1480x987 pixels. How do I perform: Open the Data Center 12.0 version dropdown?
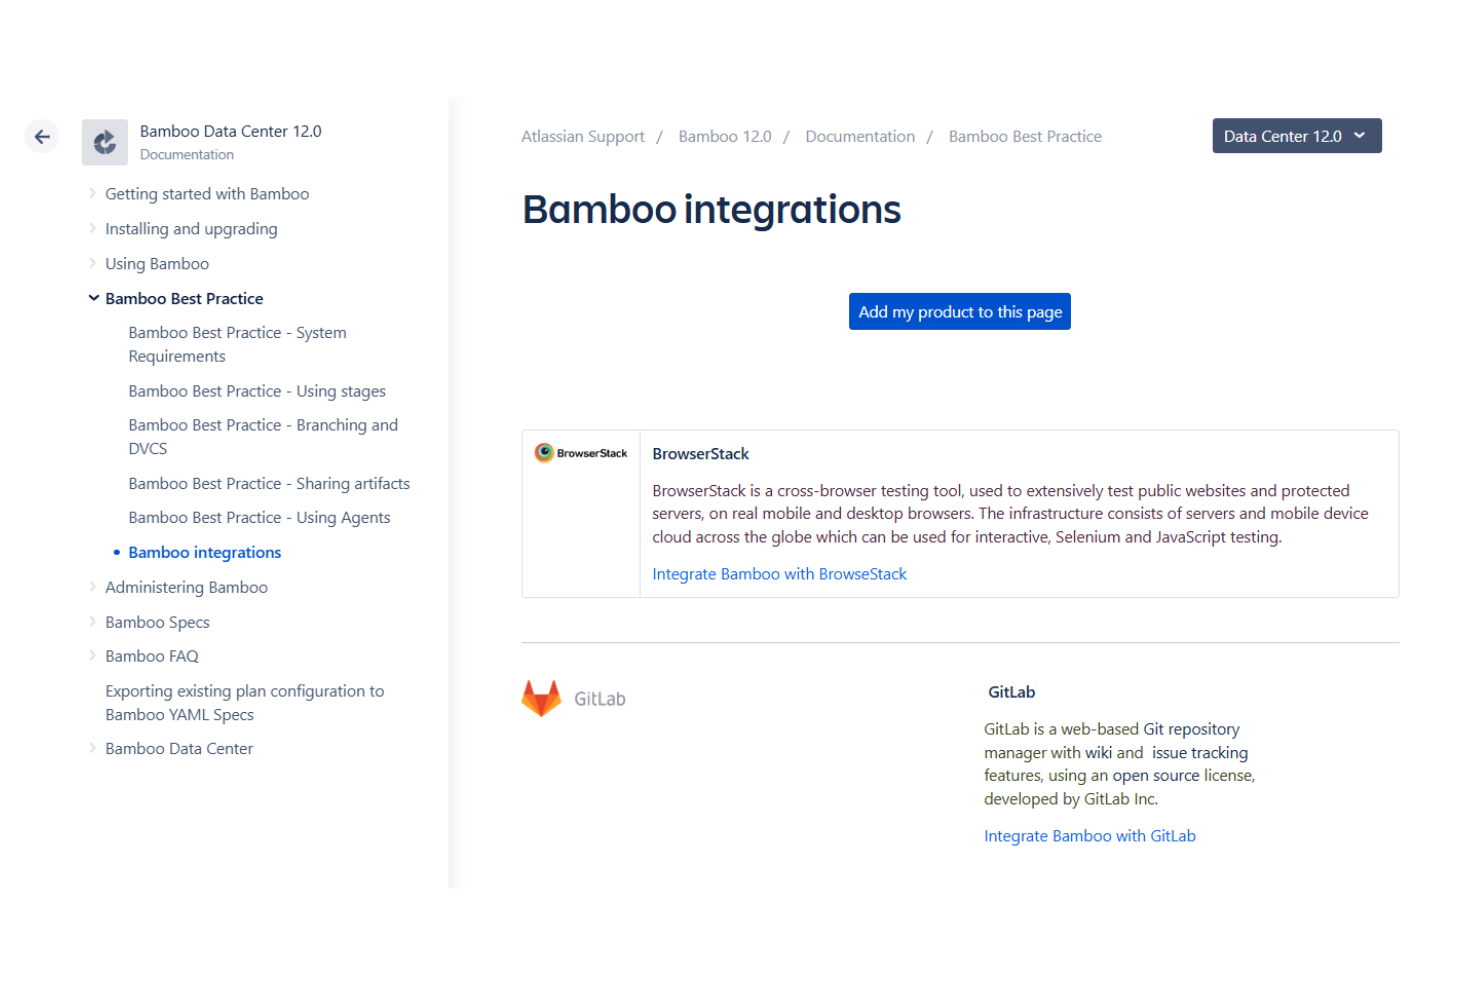pyautogui.click(x=1296, y=136)
